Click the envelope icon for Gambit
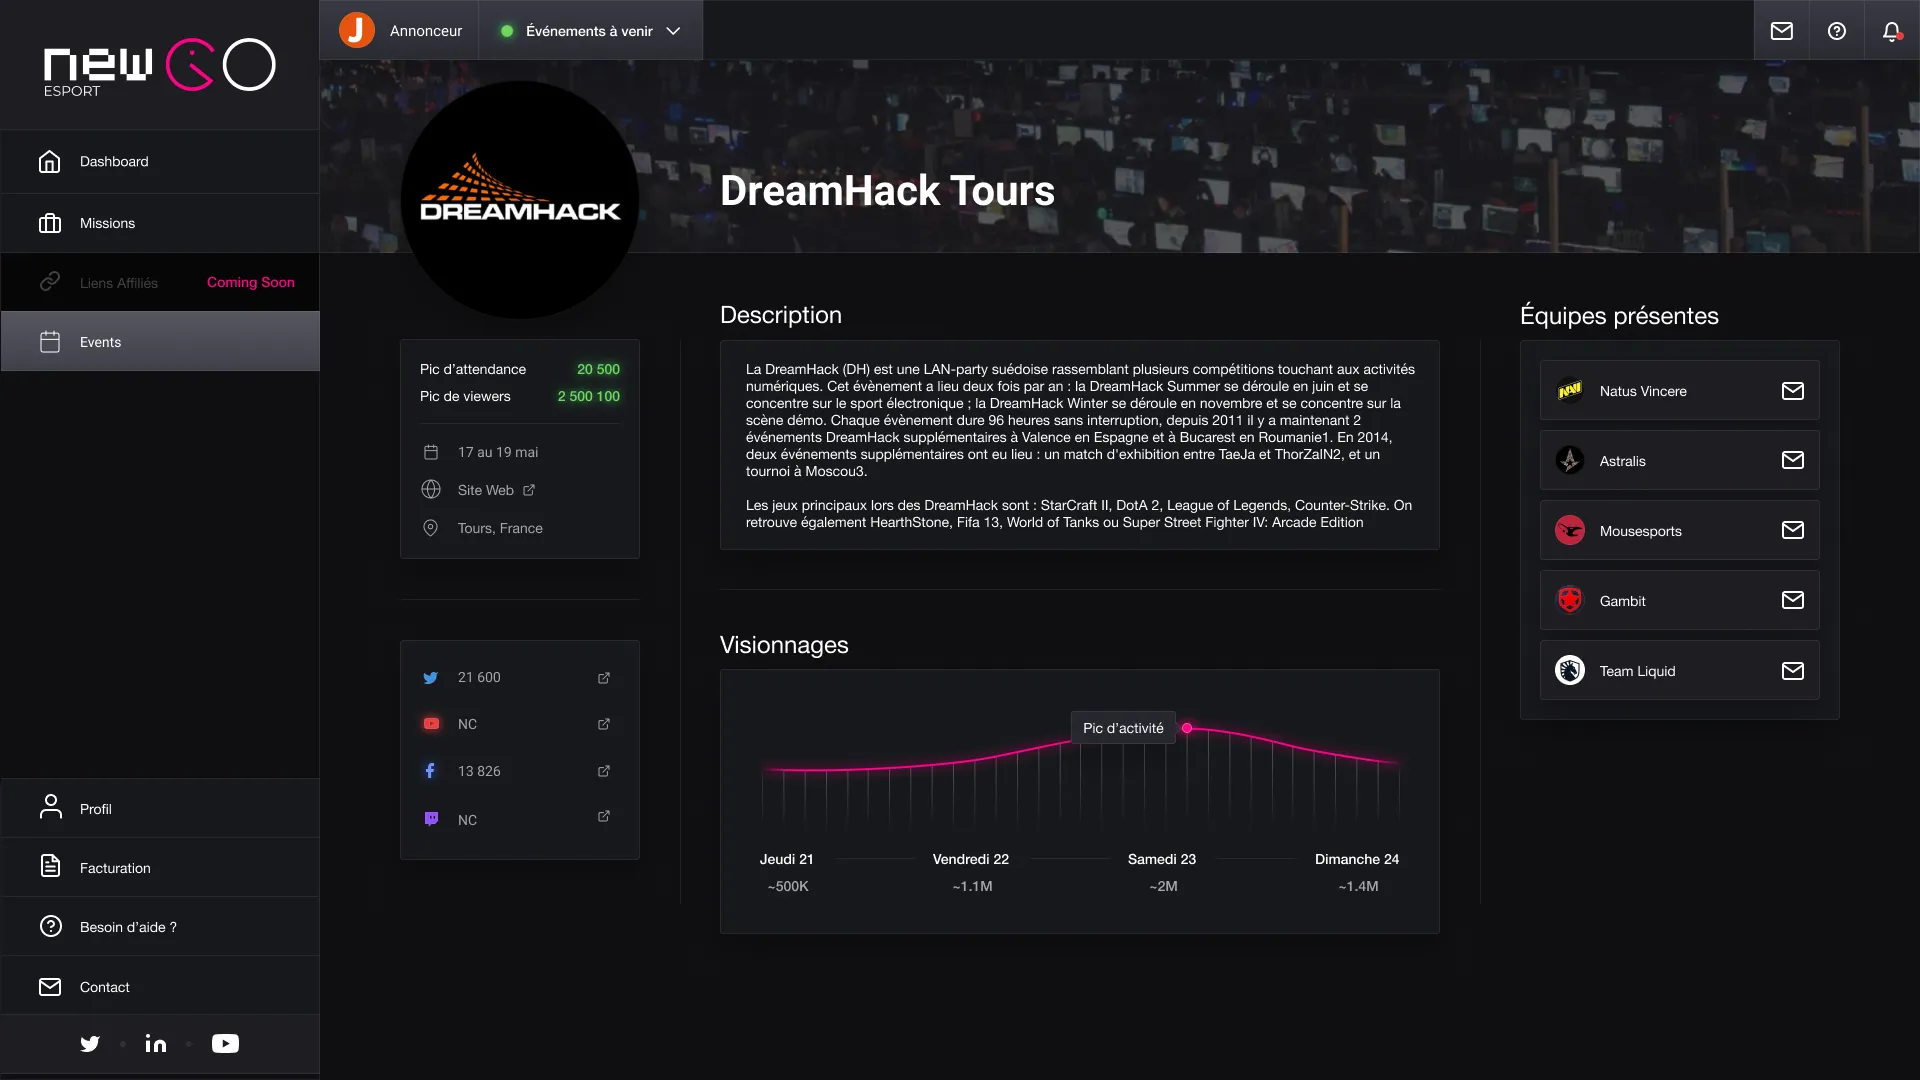The image size is (1920, 1080). pos(1793,601)
